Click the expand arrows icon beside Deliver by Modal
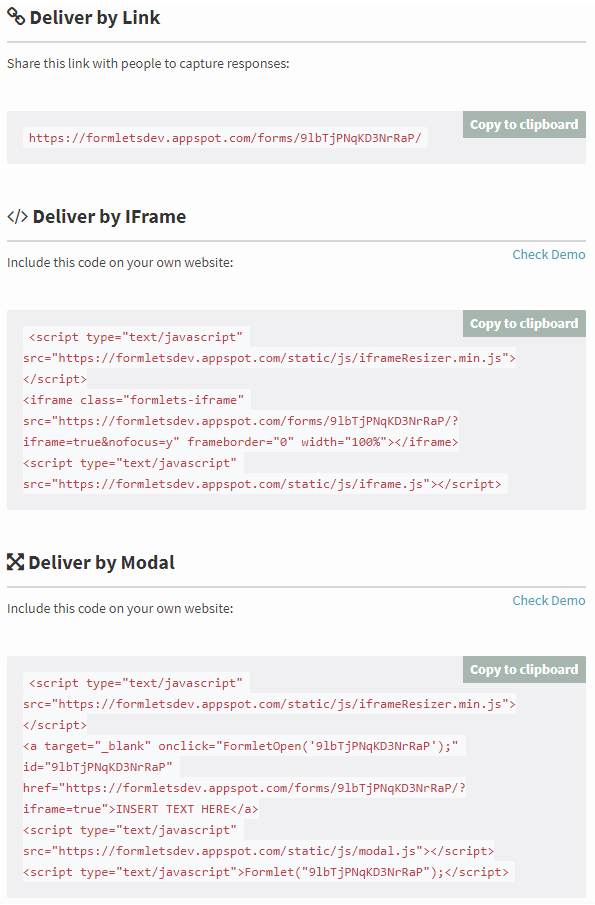595x905 pixels. pos(16,562)
